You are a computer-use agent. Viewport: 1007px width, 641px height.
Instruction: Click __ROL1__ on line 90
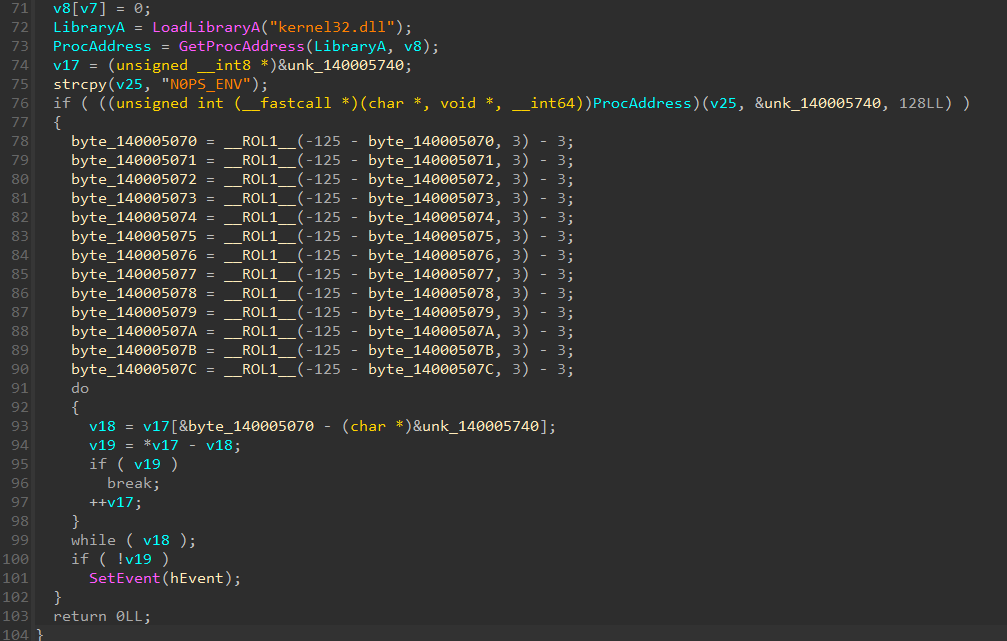click(259, 369)
